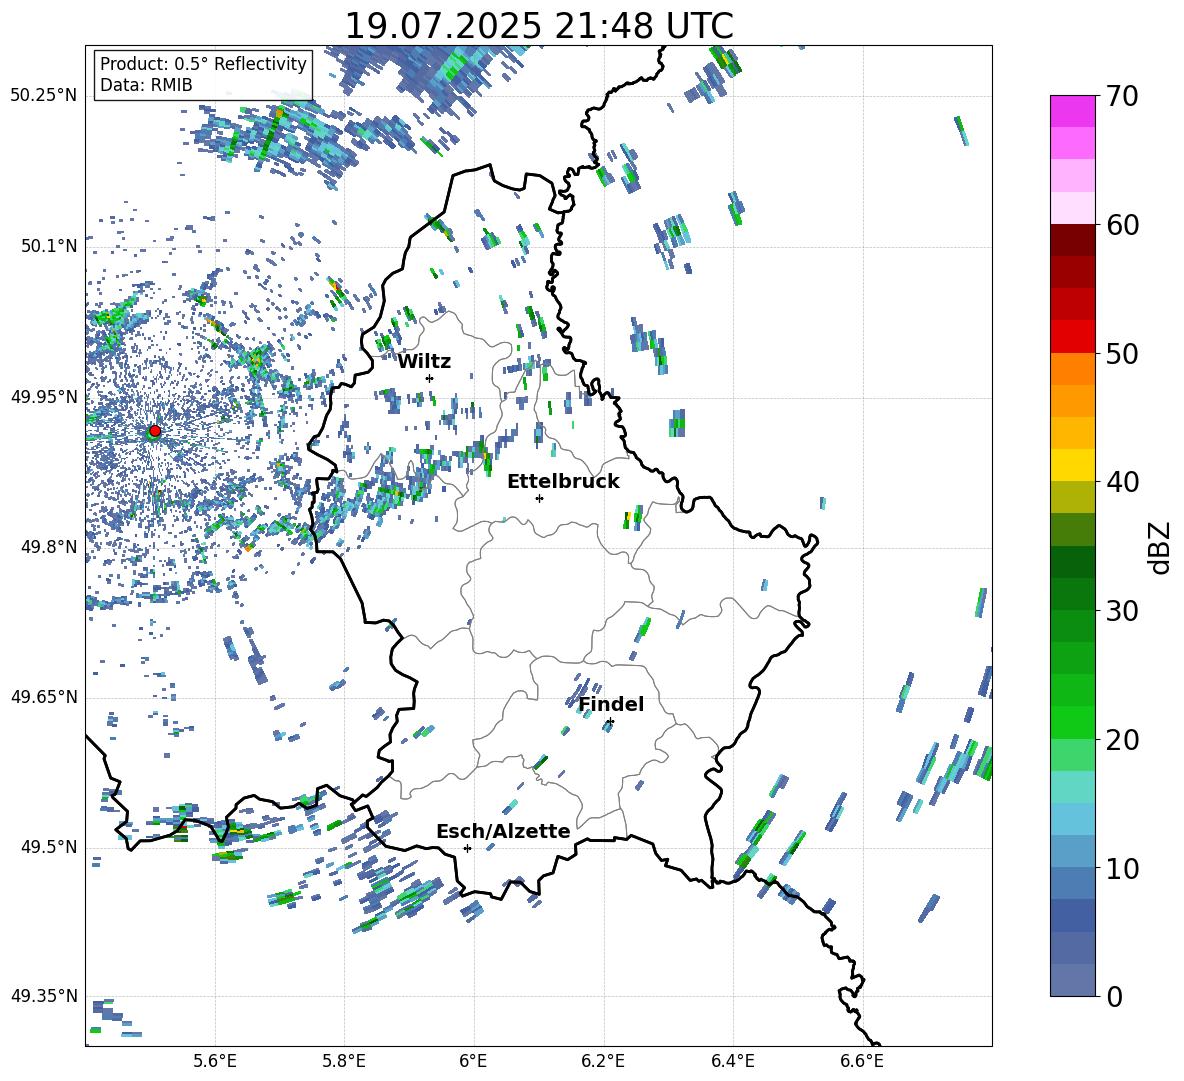Click the Esch/Alzette city label

504,831
